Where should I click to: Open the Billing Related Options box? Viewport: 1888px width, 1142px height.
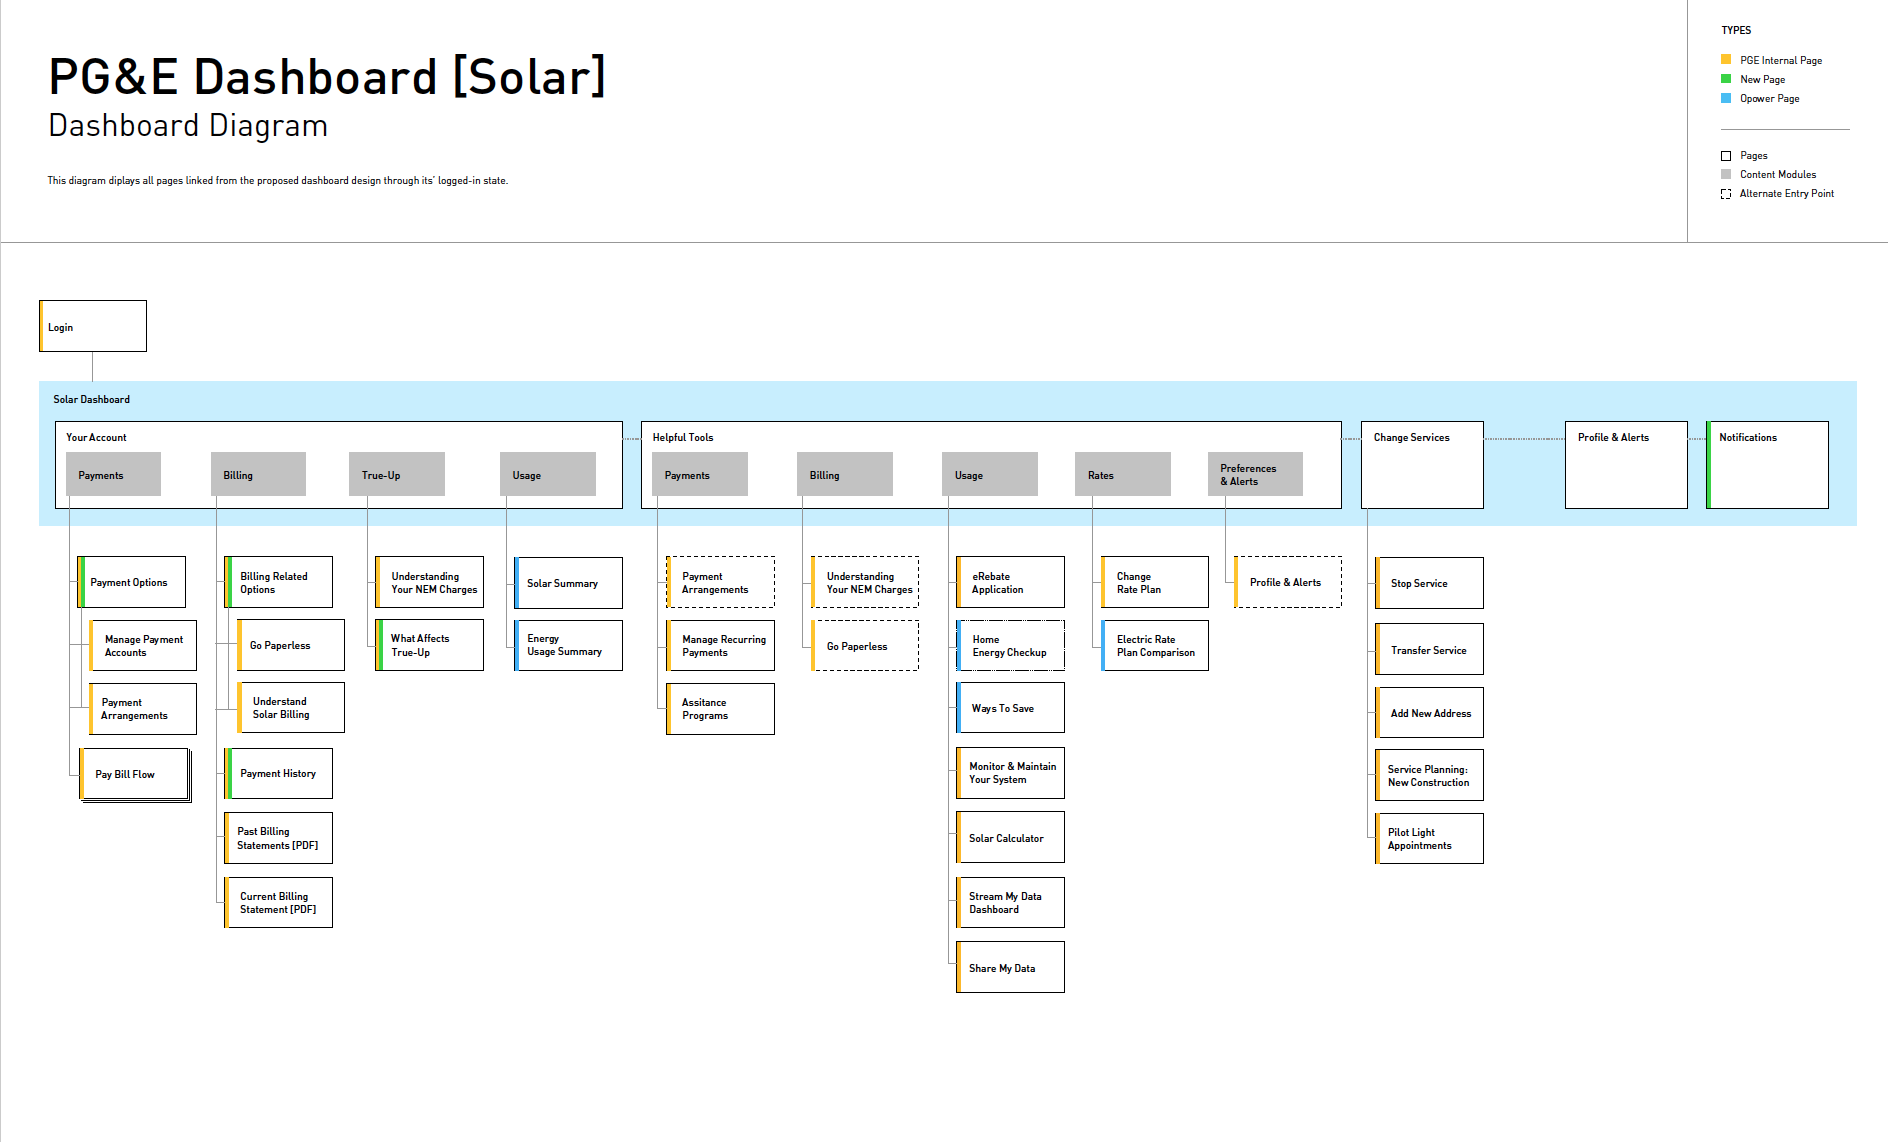pos(279,582)
